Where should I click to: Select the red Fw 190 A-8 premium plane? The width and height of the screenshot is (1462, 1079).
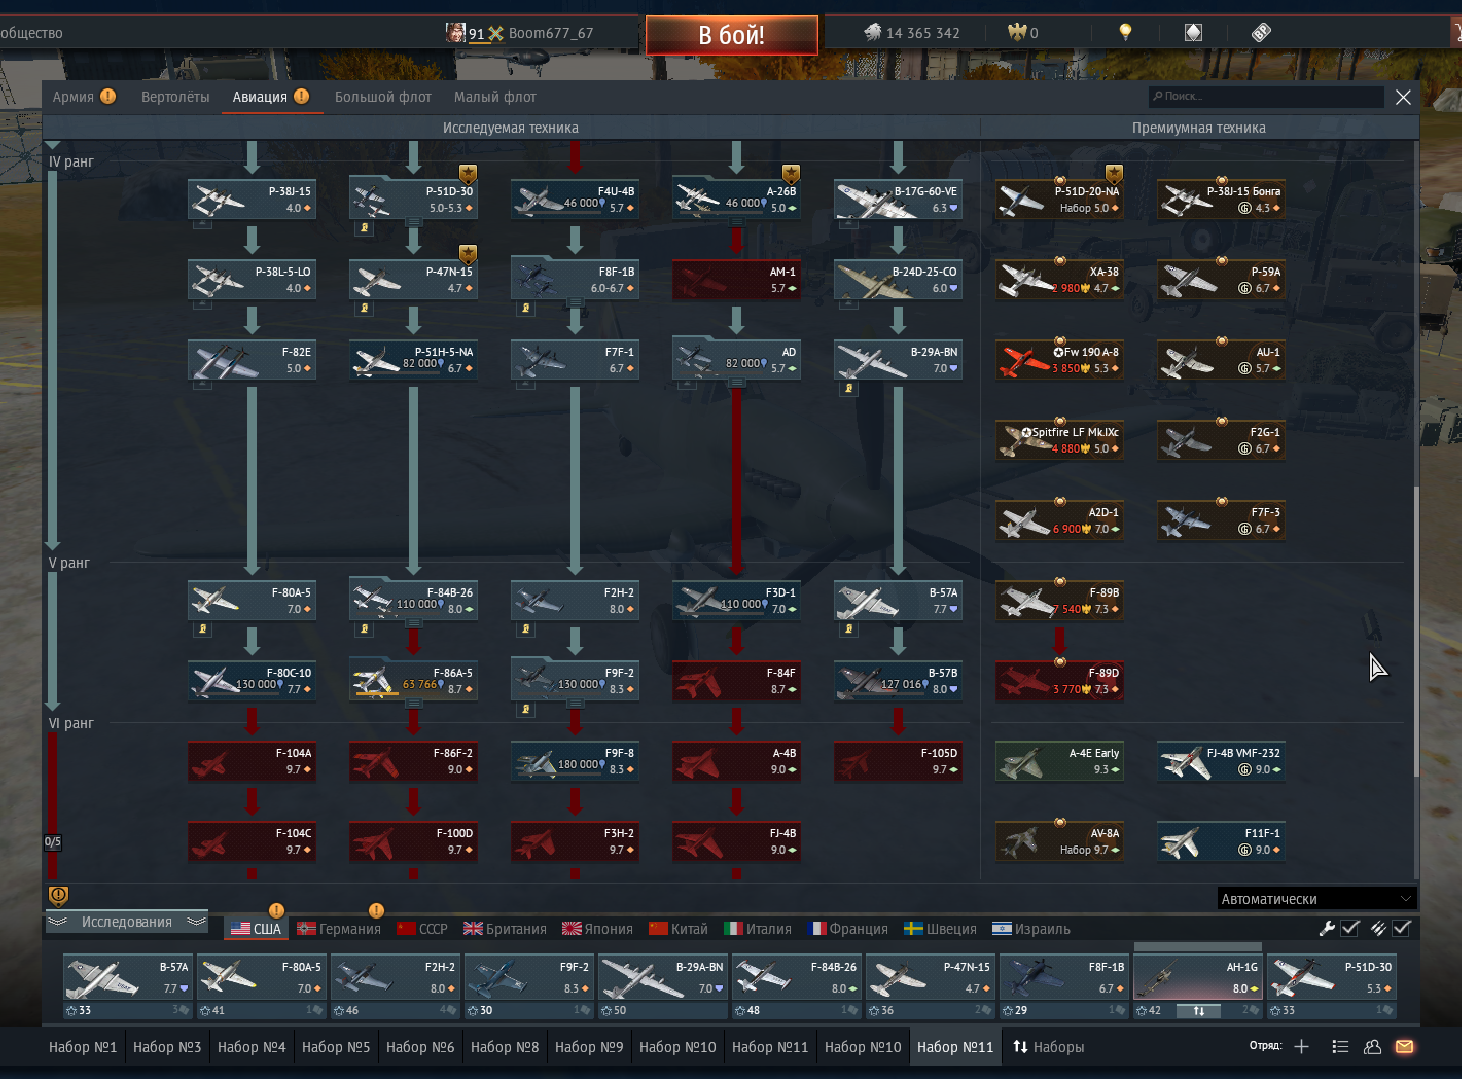1059,360
